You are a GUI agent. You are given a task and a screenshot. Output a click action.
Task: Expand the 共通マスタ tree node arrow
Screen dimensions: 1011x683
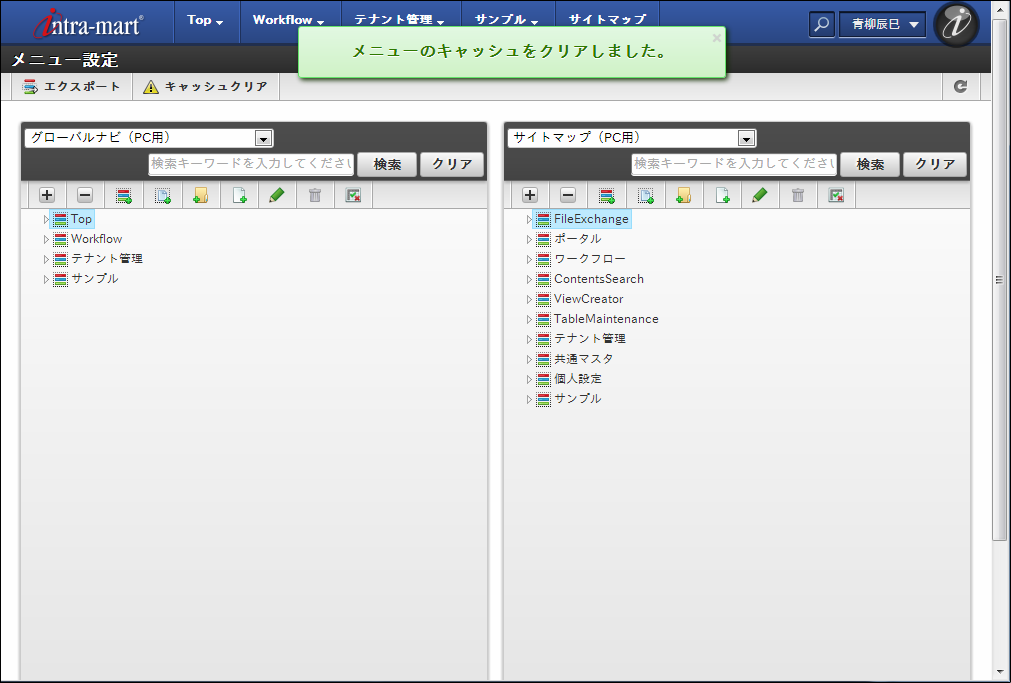[x=529, y=359]
